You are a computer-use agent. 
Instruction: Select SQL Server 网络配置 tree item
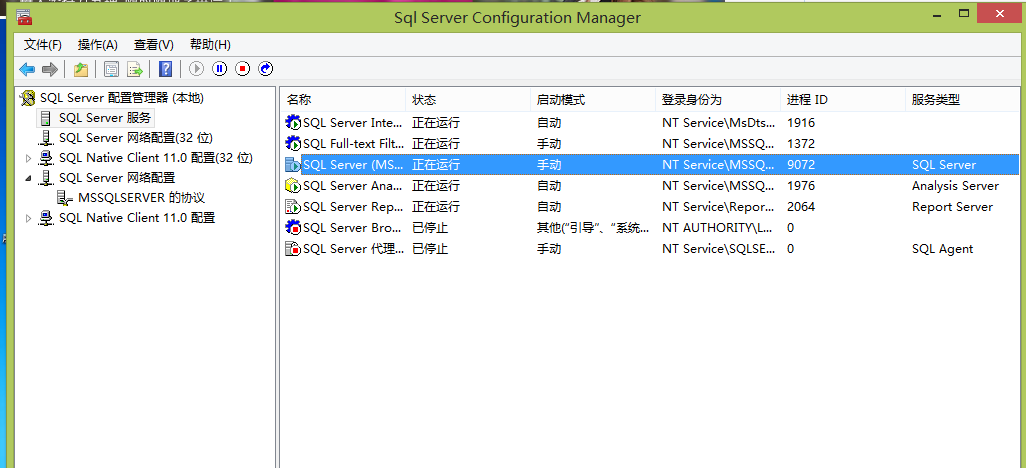[117, 178]
